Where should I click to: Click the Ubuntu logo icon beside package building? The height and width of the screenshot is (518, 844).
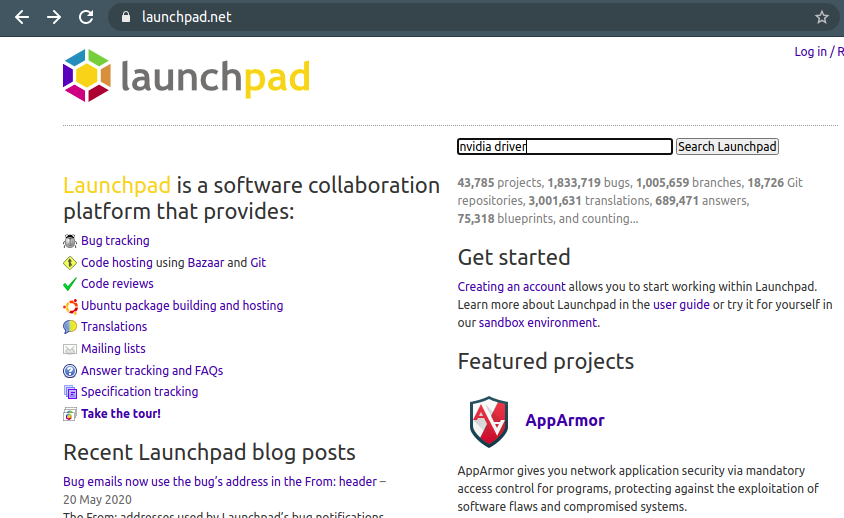click(70, 306)
